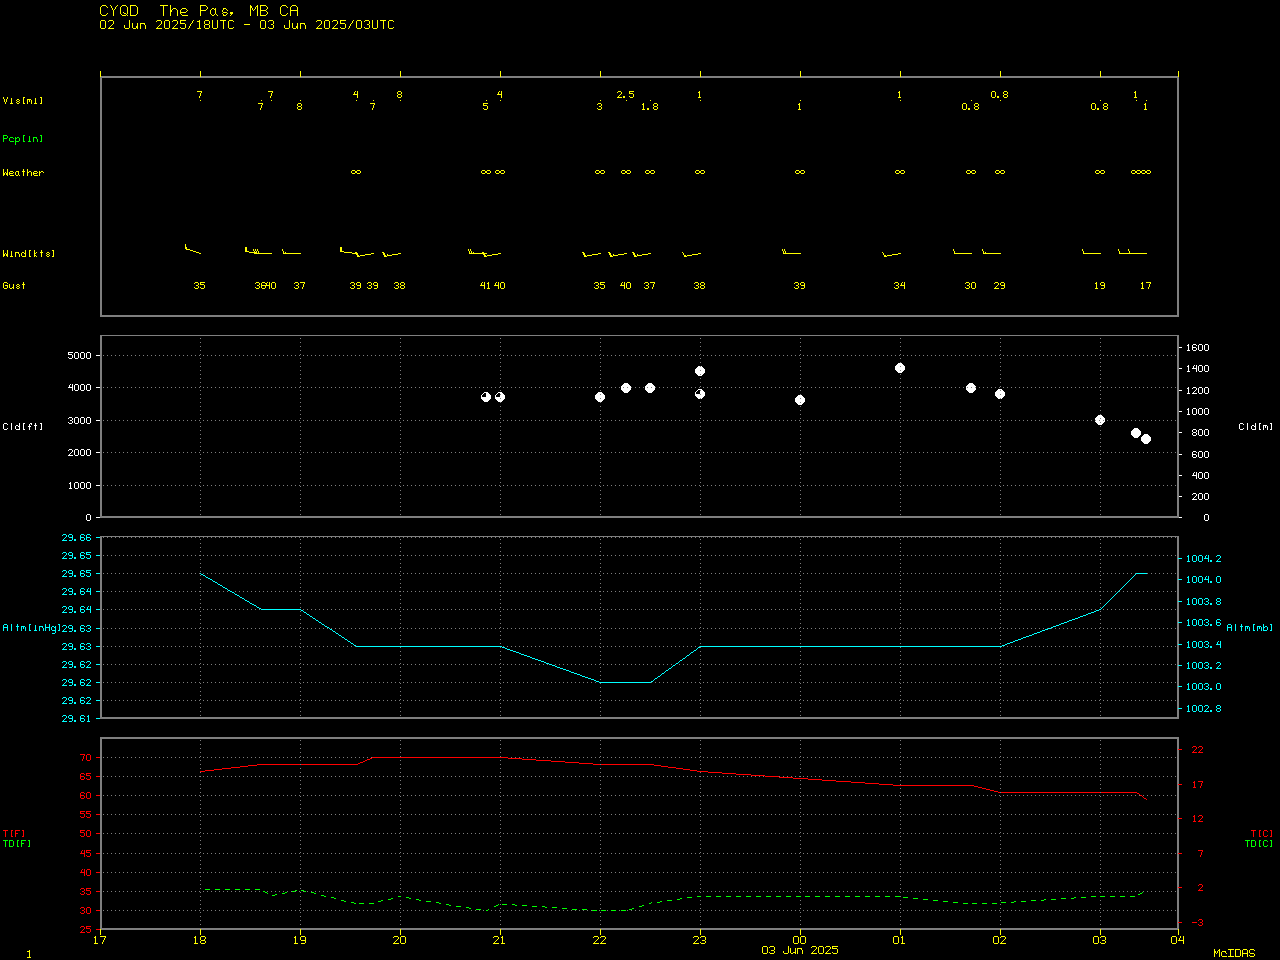Screen dimensions: 1280x960
Task: Click the 03 Jun 2025 date label on time axis
Action: (800, 950)
